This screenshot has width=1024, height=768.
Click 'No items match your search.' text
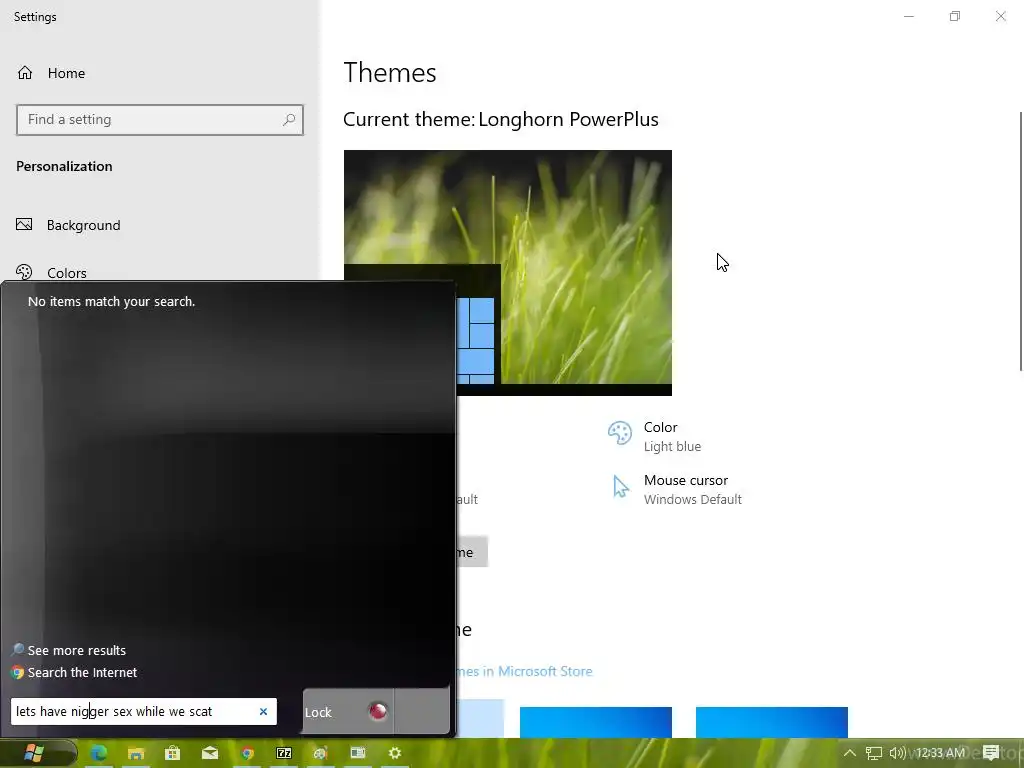point(112,302)
